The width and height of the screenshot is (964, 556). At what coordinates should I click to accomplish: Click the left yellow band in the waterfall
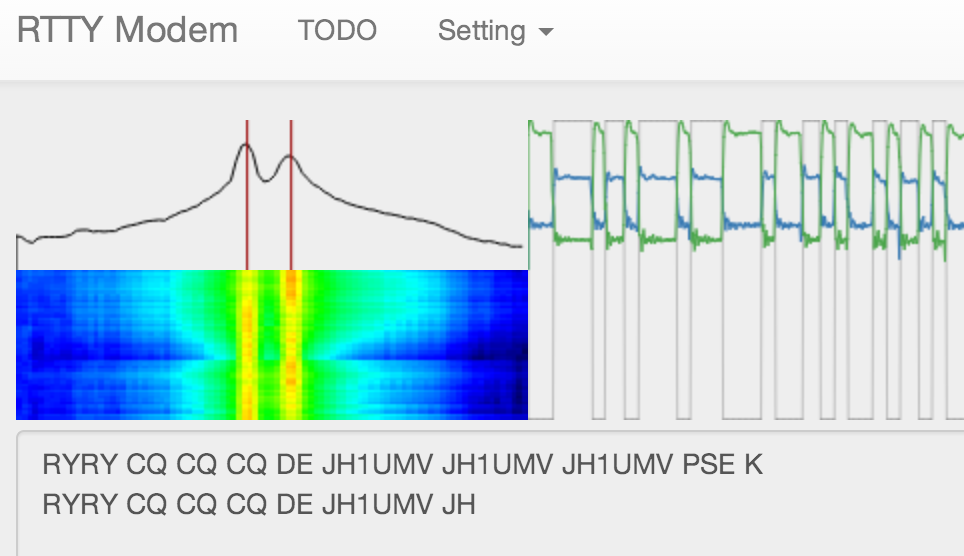point(247,345)
